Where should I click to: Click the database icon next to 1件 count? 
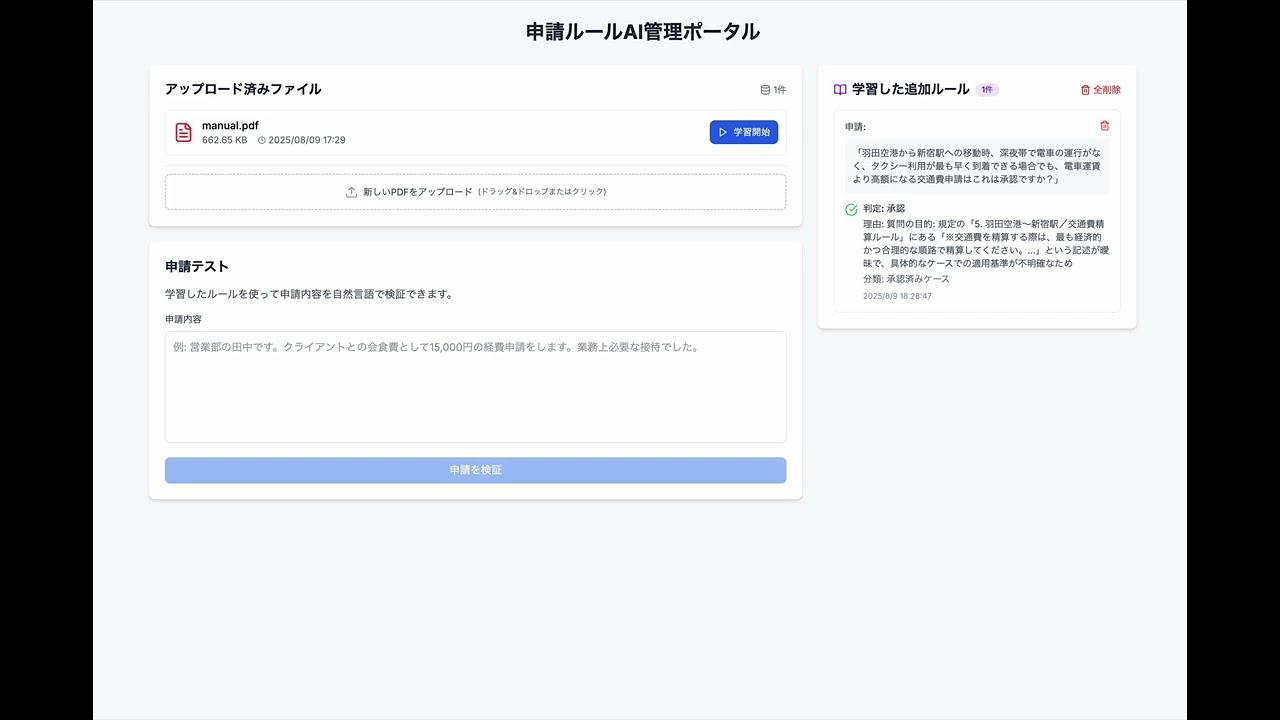coord(765,90)
